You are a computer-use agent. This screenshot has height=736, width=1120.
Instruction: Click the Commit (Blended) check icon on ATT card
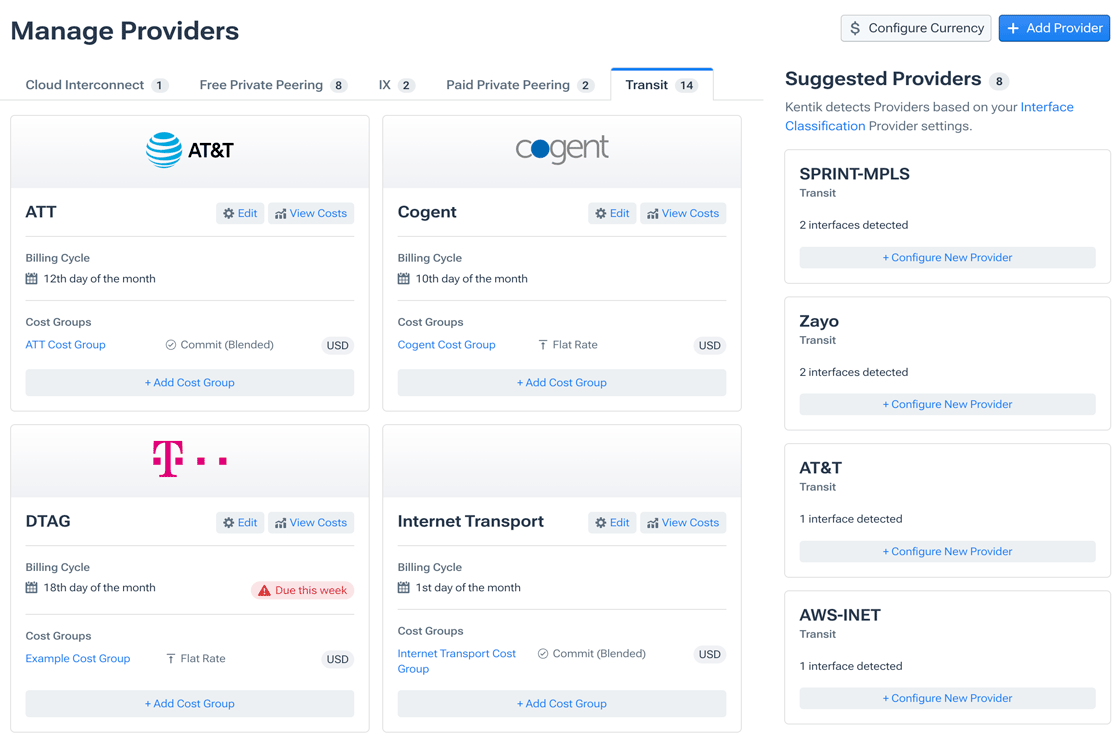click(x=170, y=345)
